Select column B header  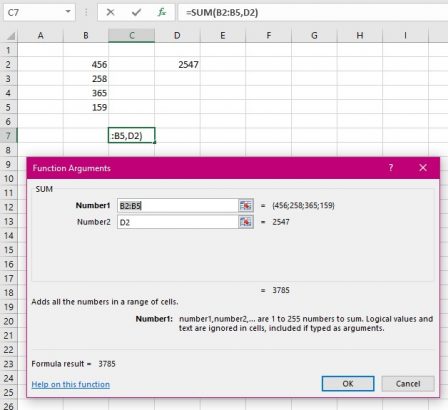point(86,35)
